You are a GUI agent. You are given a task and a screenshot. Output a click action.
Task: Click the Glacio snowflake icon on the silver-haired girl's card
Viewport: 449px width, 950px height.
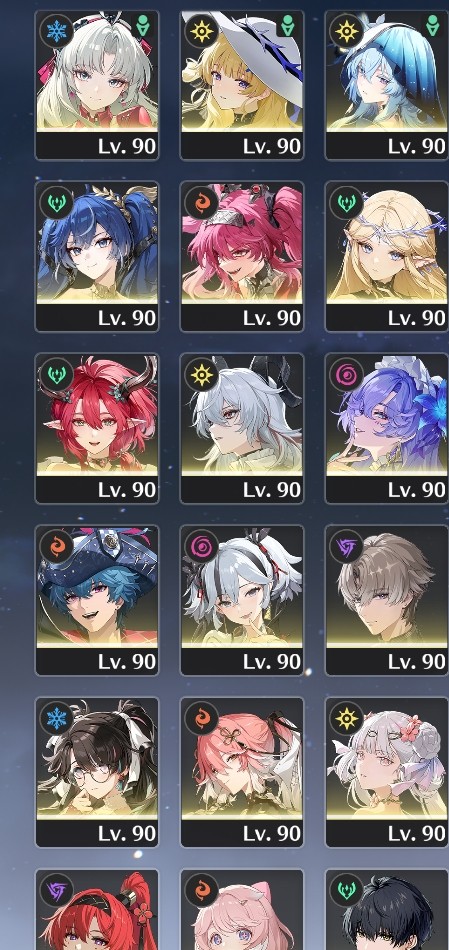pos(57,30)
